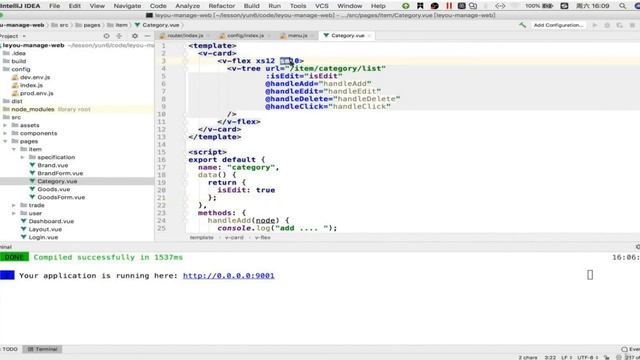This screenshot has width=640, height=360.
Task: Collapse the item folder
Action: pos(14,149)
